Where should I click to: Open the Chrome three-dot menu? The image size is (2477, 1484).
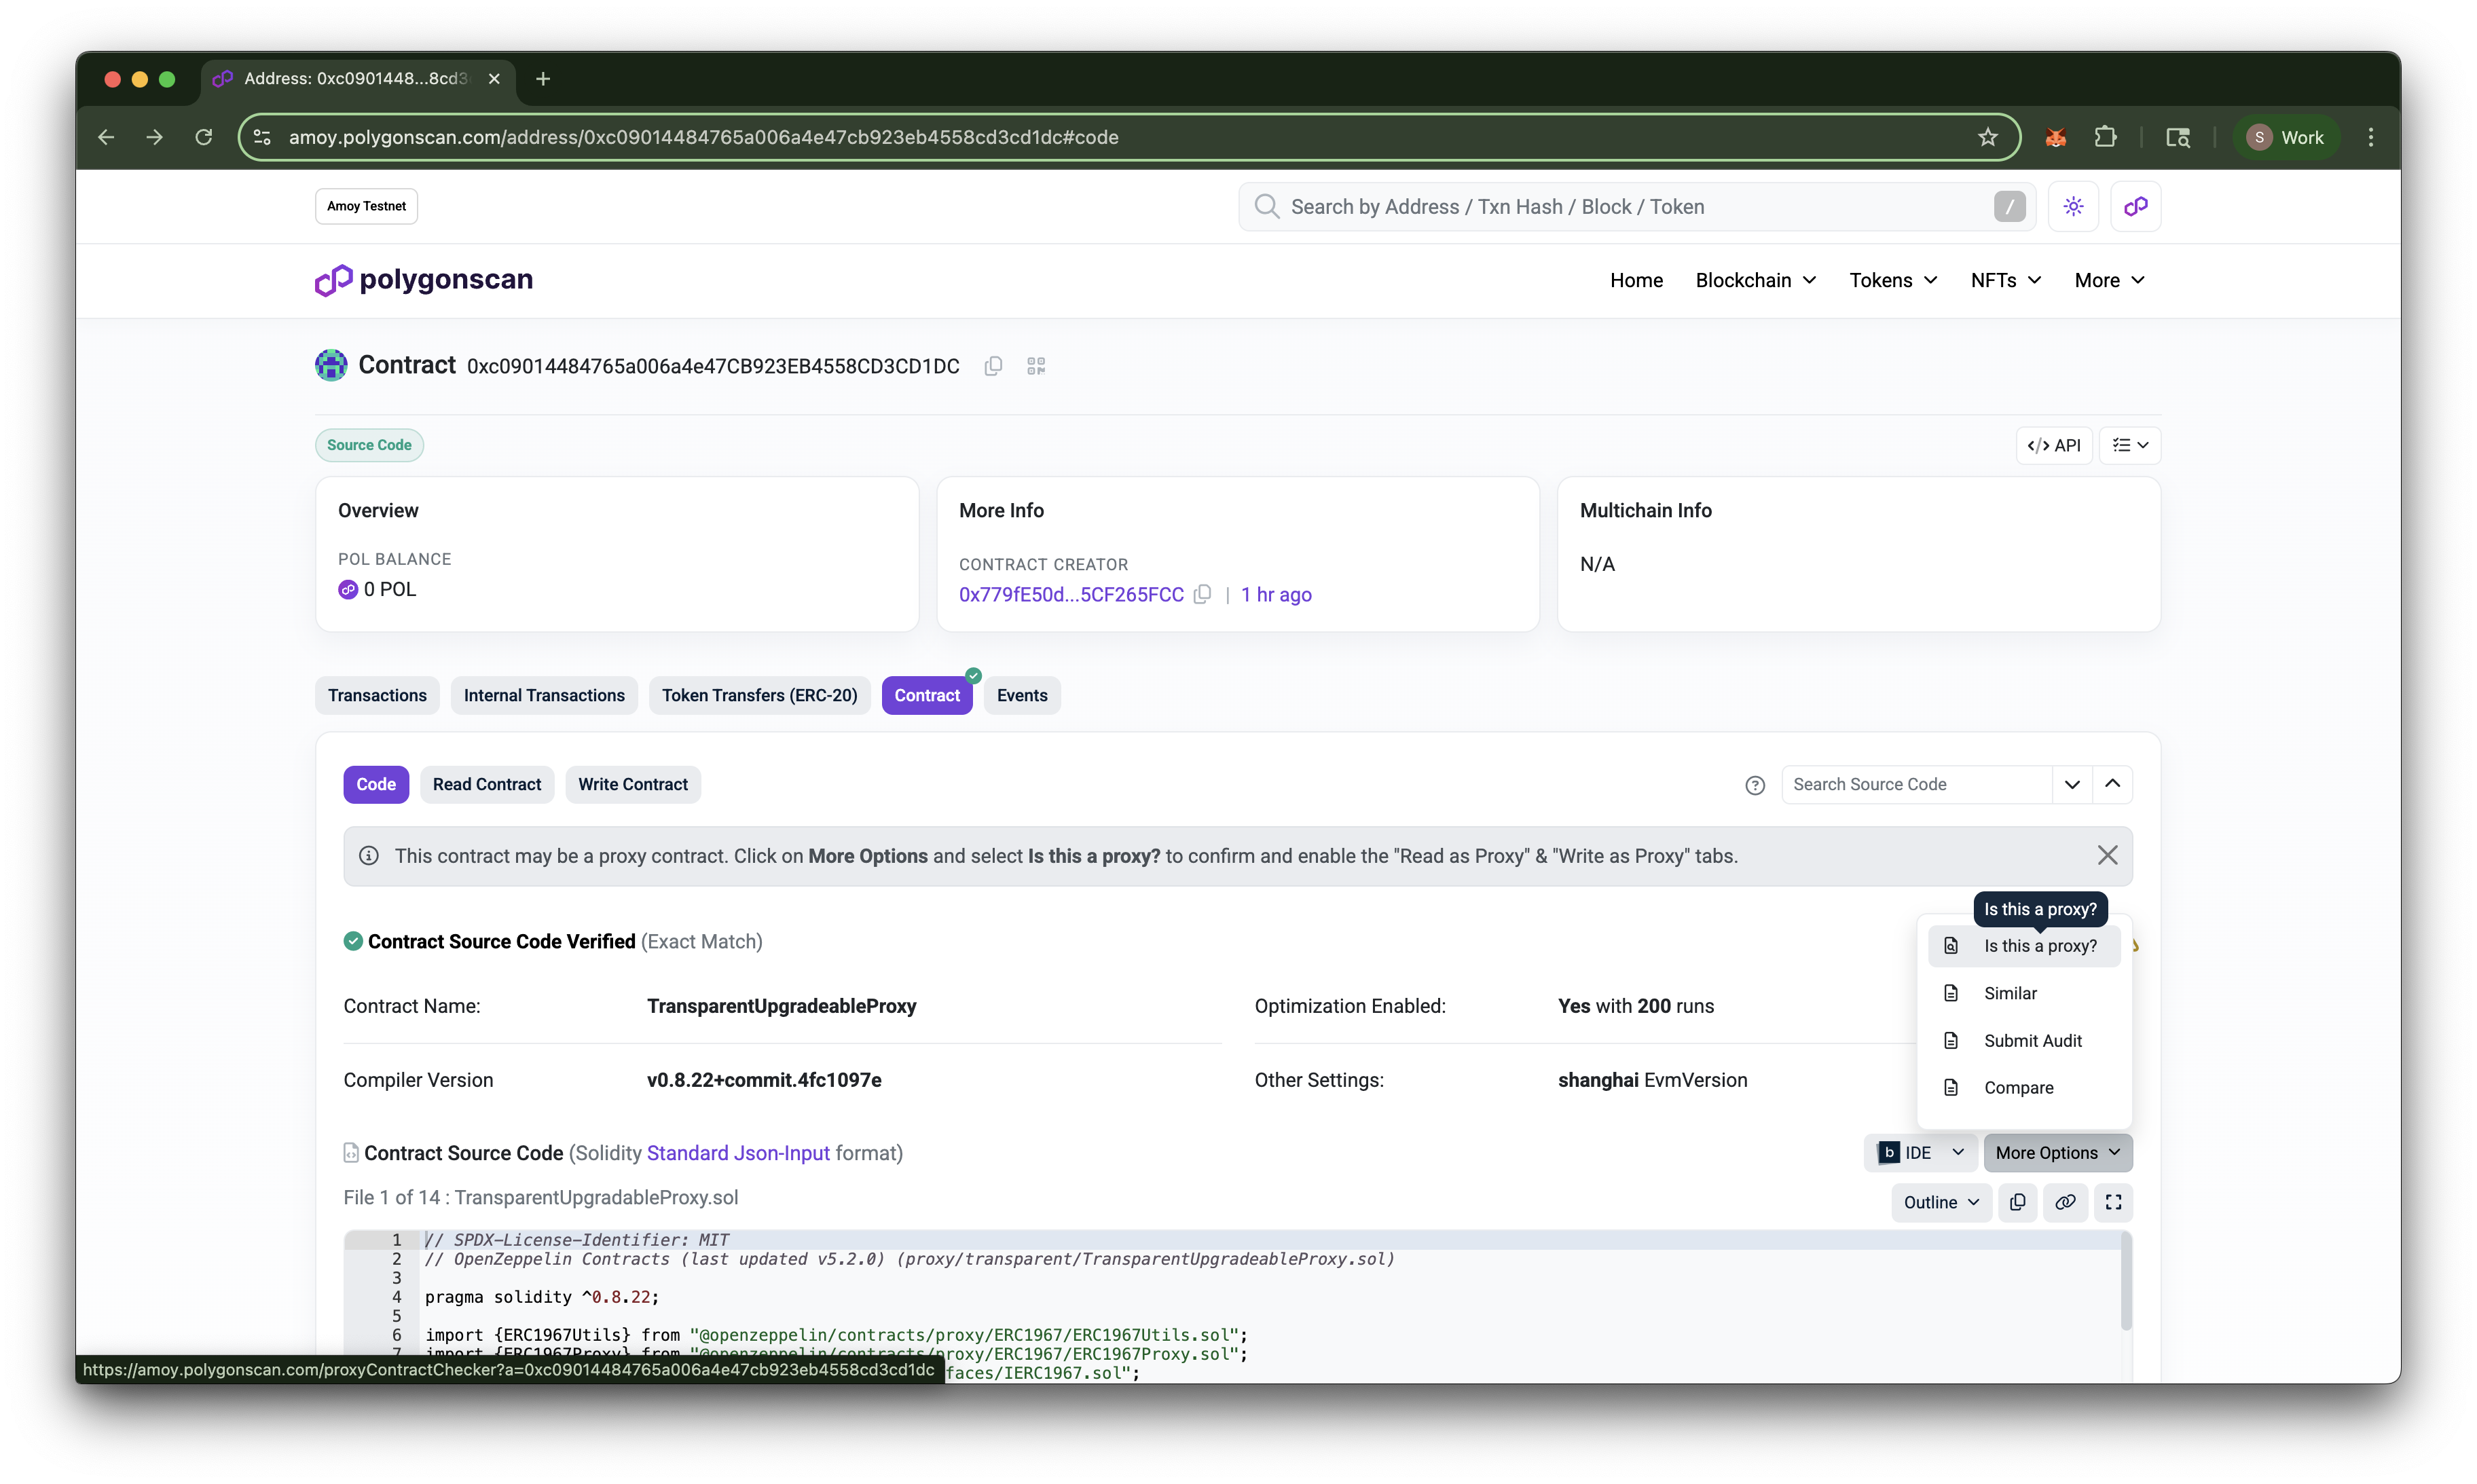[2371, 137]
